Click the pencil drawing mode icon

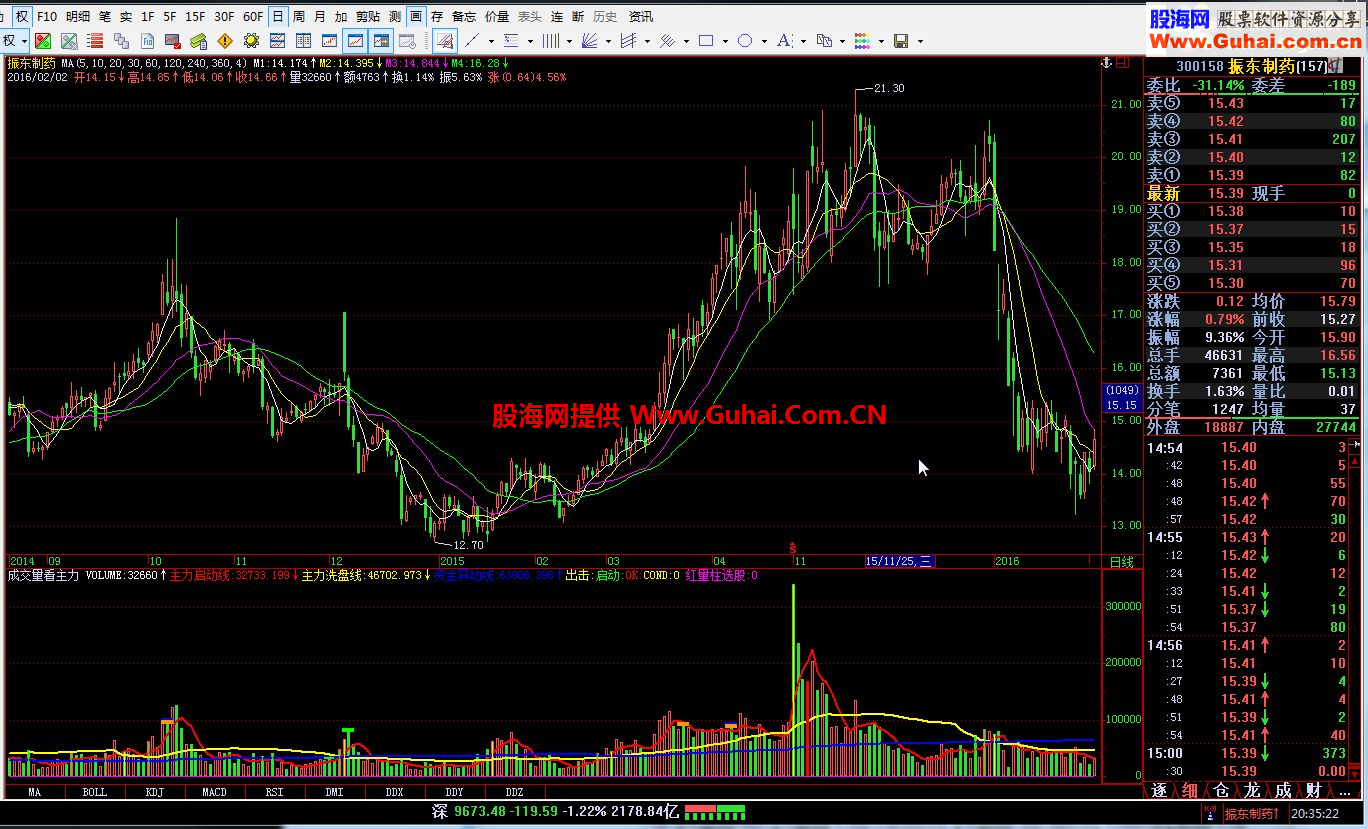pyautogui.click(x=445, y=41)
